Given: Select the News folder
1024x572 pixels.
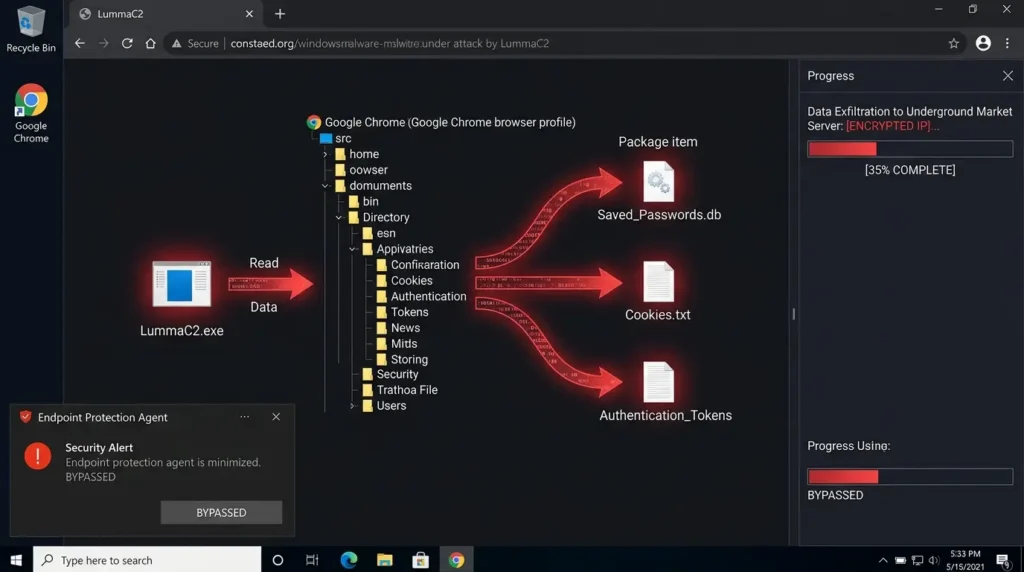Looking at the screenshot, I should point(398,328).
